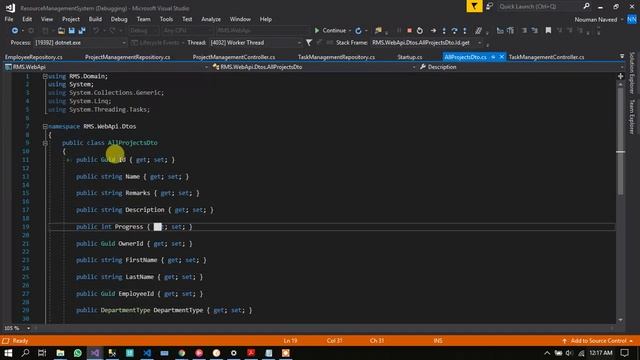640x360 pixels.
Task: Click the Show Next Statement arrow
Action: coord(433,31)
